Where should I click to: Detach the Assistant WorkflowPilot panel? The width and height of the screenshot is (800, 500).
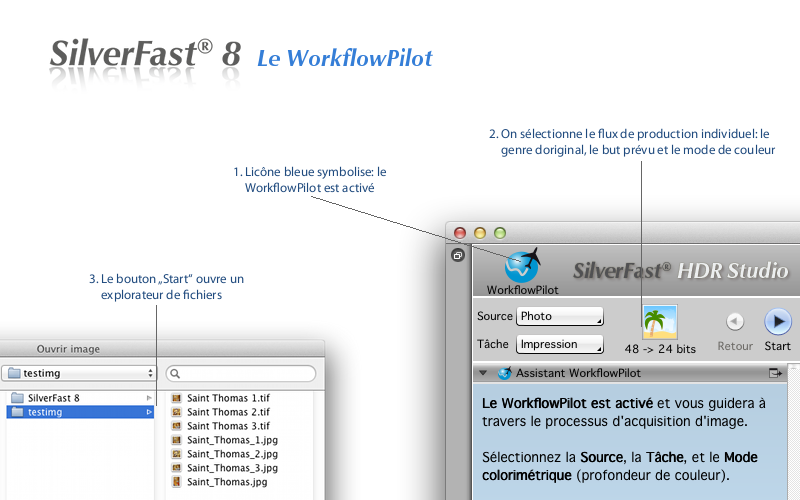click(x=775, y=373)
